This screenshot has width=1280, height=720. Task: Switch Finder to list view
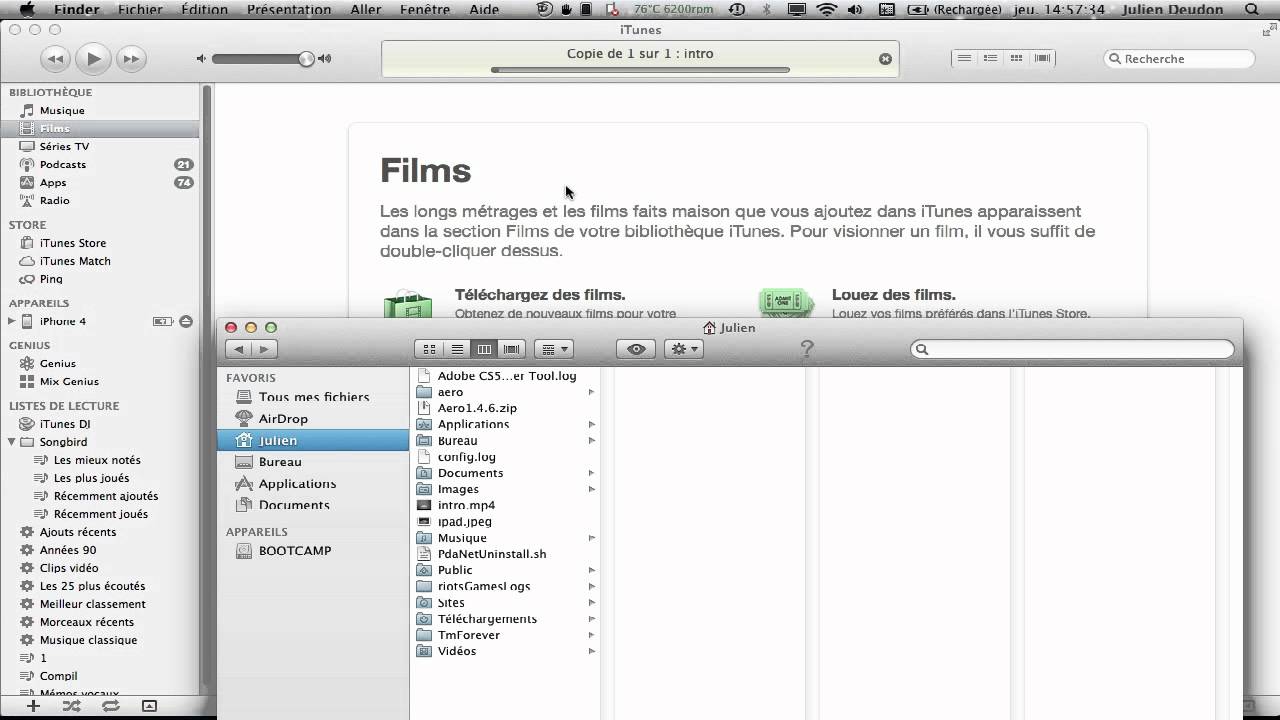coord(457,349)
